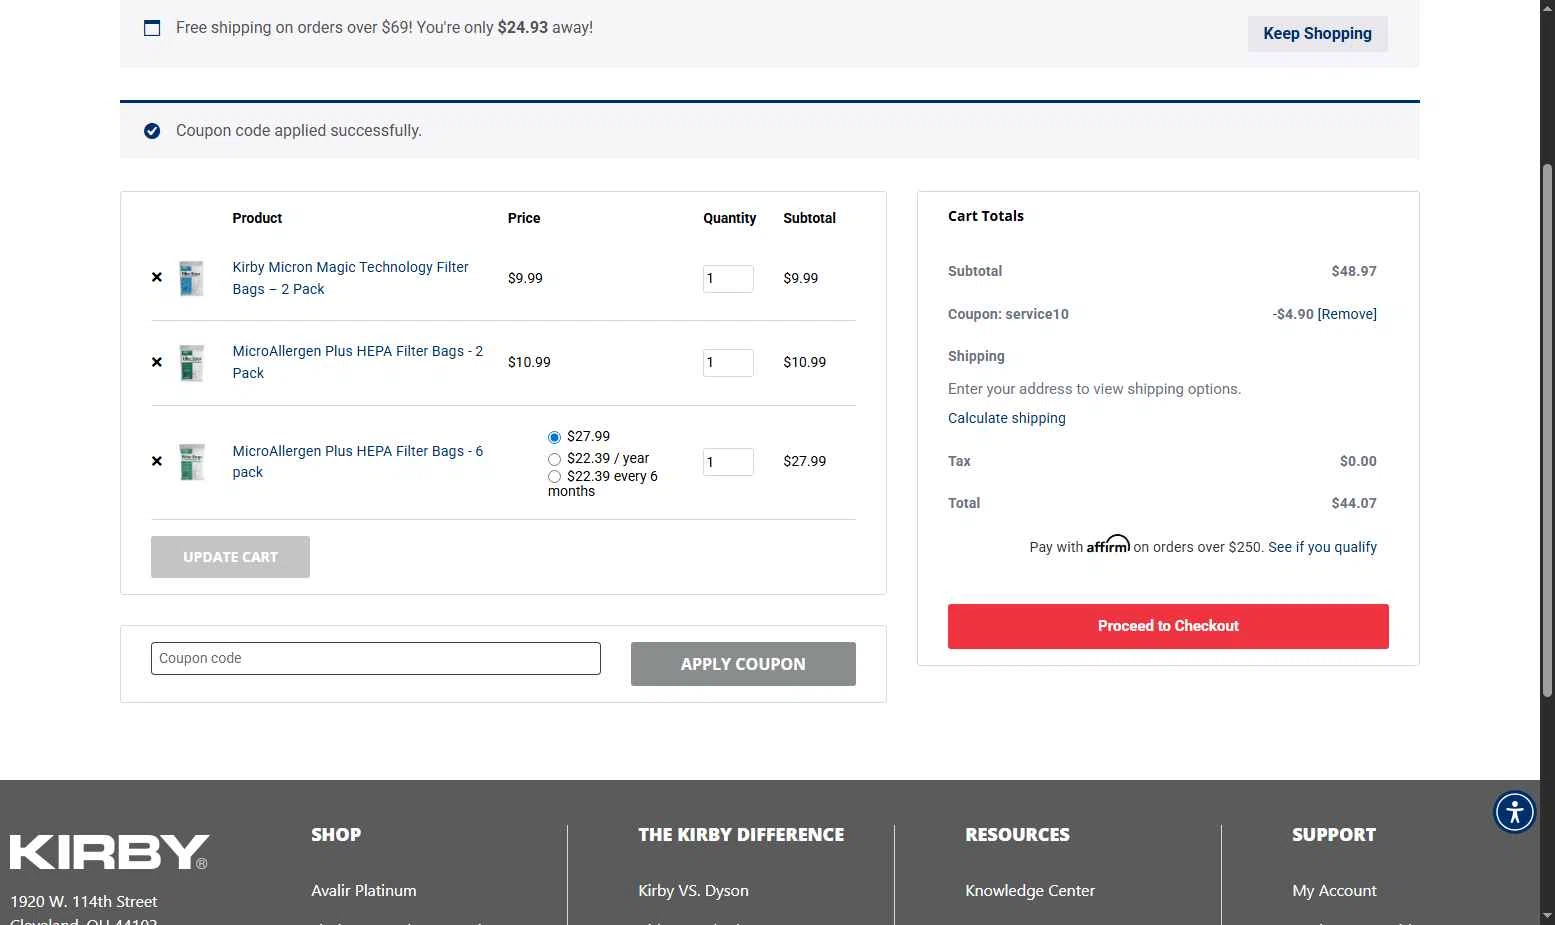This screenshot has height=925, width=1555.
Task: Open Kirby Micron Magic Technology Filter Bags link
Action: [x=350, y=278]
